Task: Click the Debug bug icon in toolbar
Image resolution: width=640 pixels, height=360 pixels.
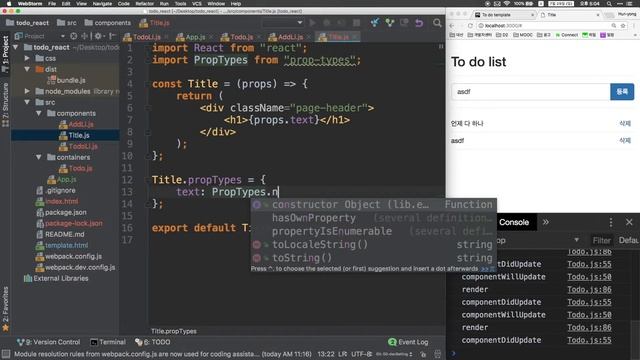Action: pos(327,23)
